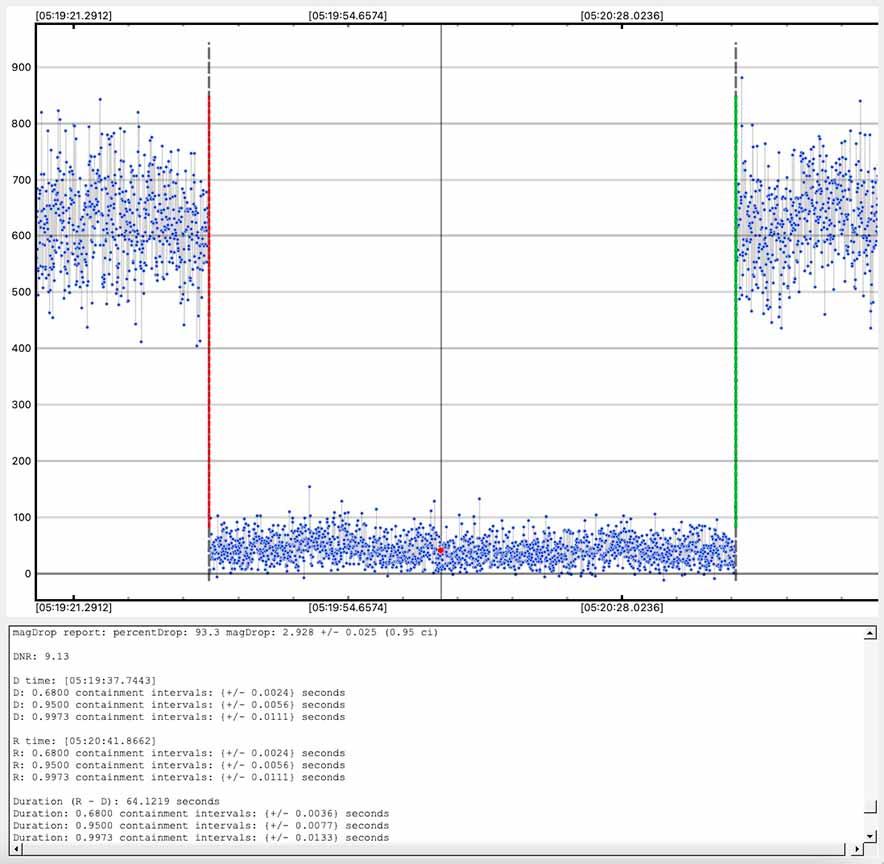Click the red D event marker line
Screen dimensions: 884x864
[209, 313]
